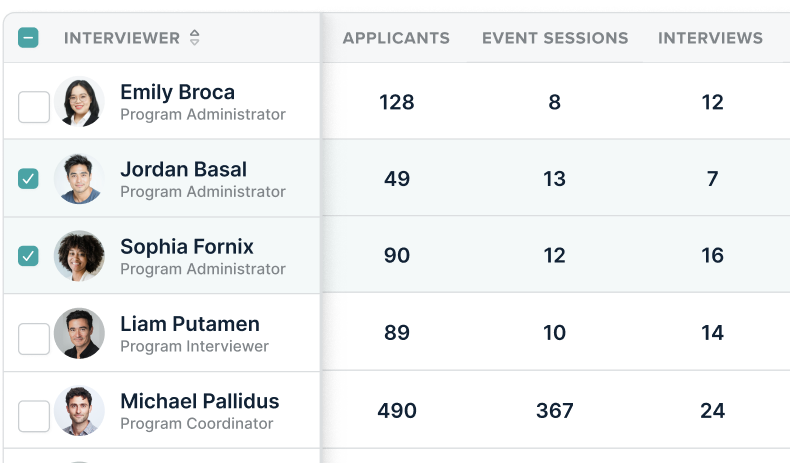
Task: Click Emily Broca's profile avatar
Action: [x=79, y=102]
